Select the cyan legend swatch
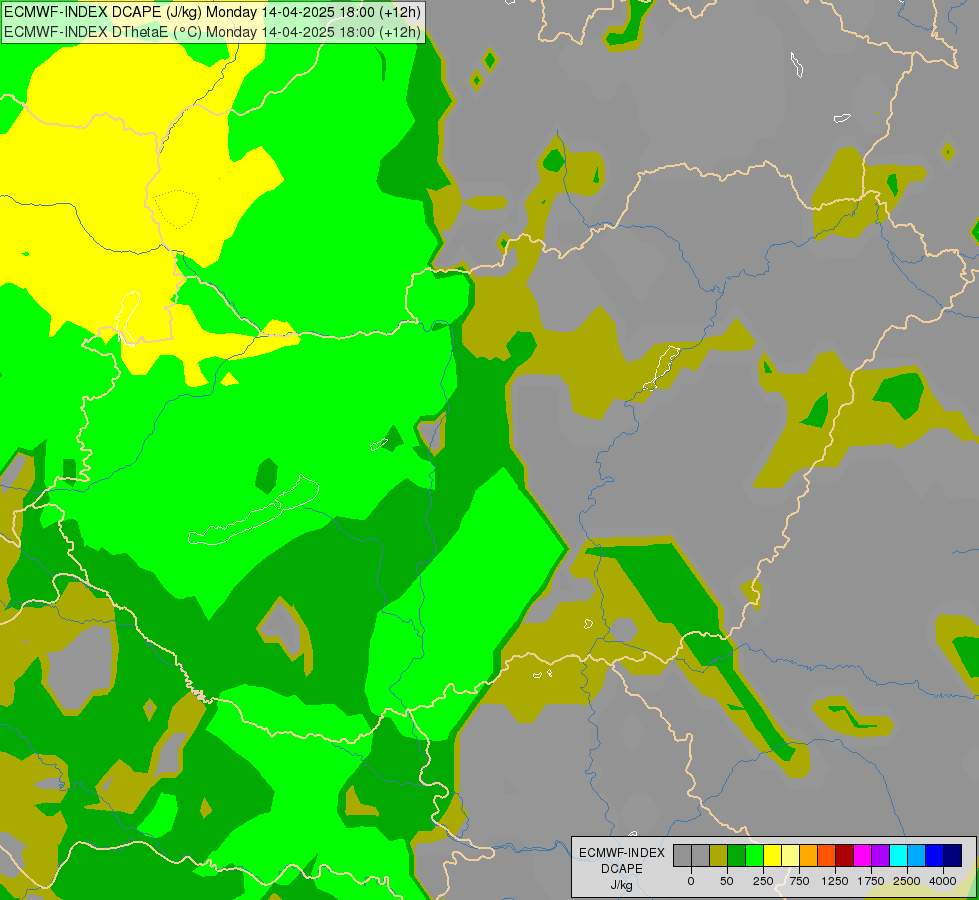The height and width of the screenshot is (900, 979). coord(898,855)
